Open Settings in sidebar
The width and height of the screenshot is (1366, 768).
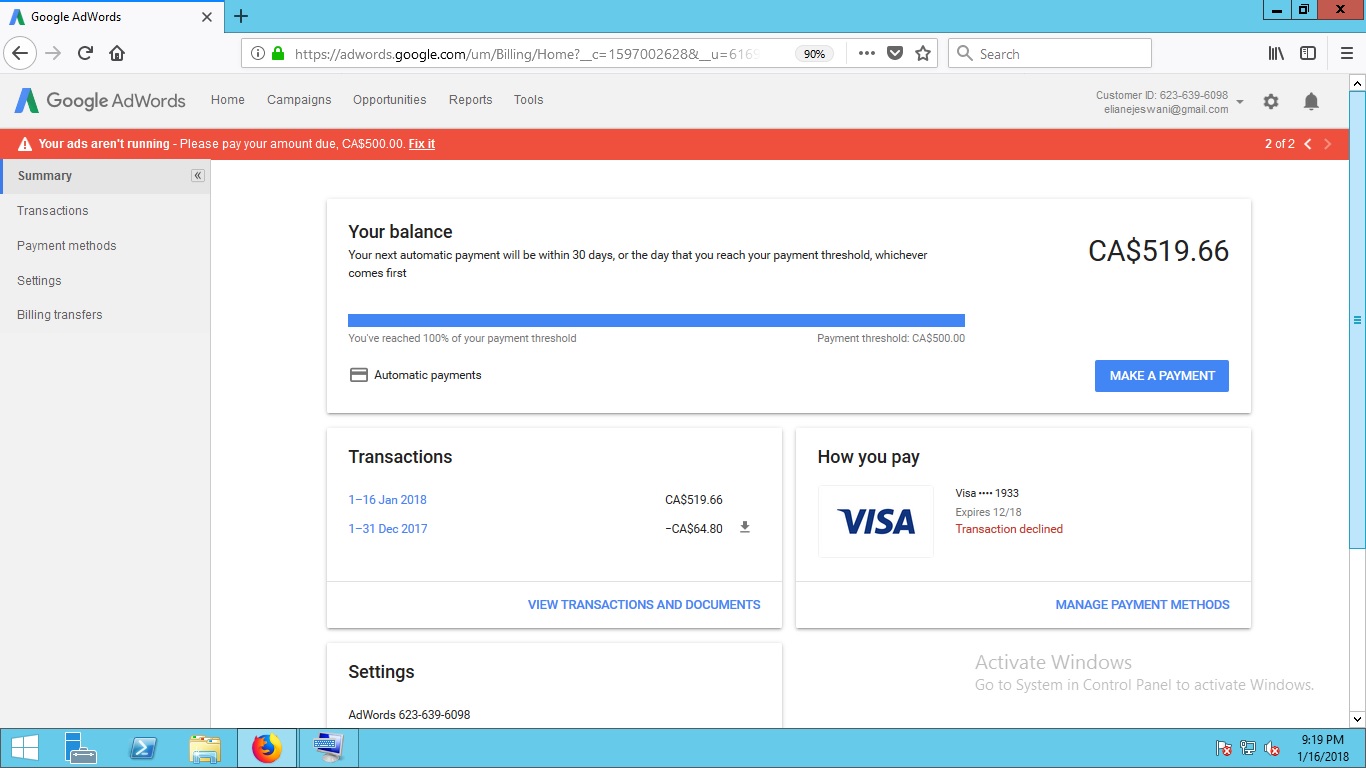tap(39, 281)
